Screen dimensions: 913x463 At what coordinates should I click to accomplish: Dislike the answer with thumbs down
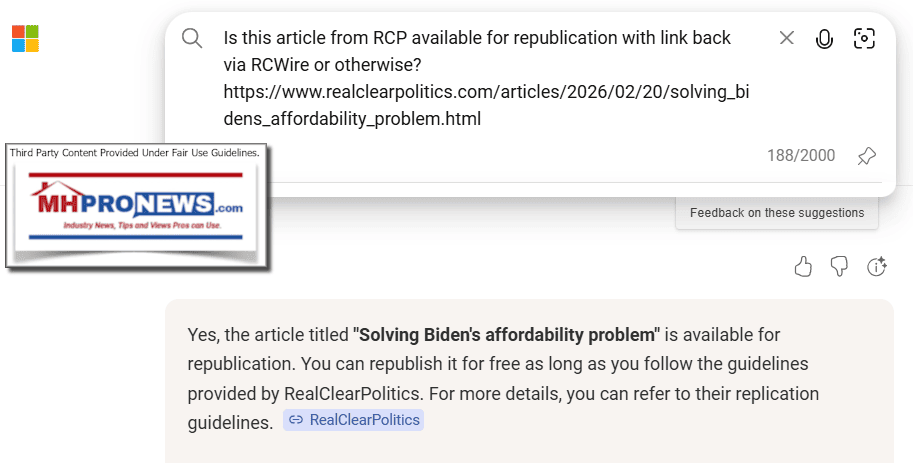(840, 266)
